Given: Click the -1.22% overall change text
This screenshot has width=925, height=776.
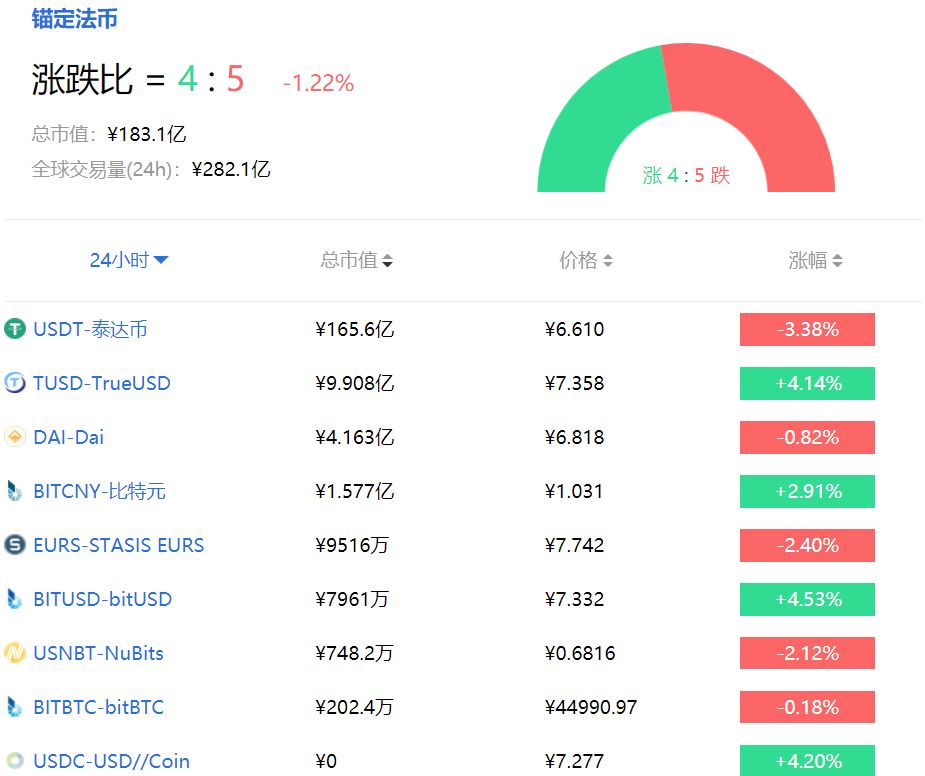Looking at the screenshot, I should [x=319, y=83].
